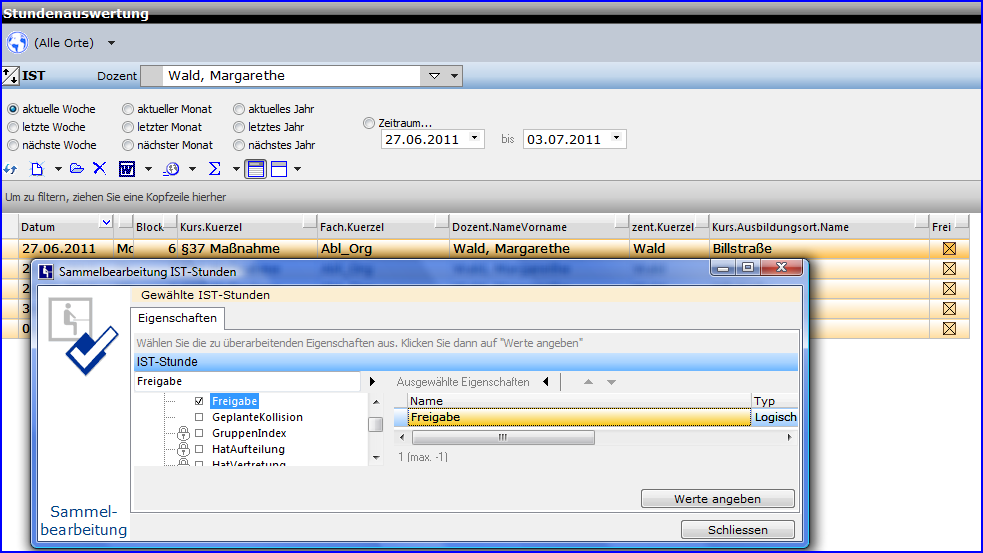Viewport: 983px width, 553px height.
Task: Open the (Alle Orte) location dropdown
Action: pos(111,43)
